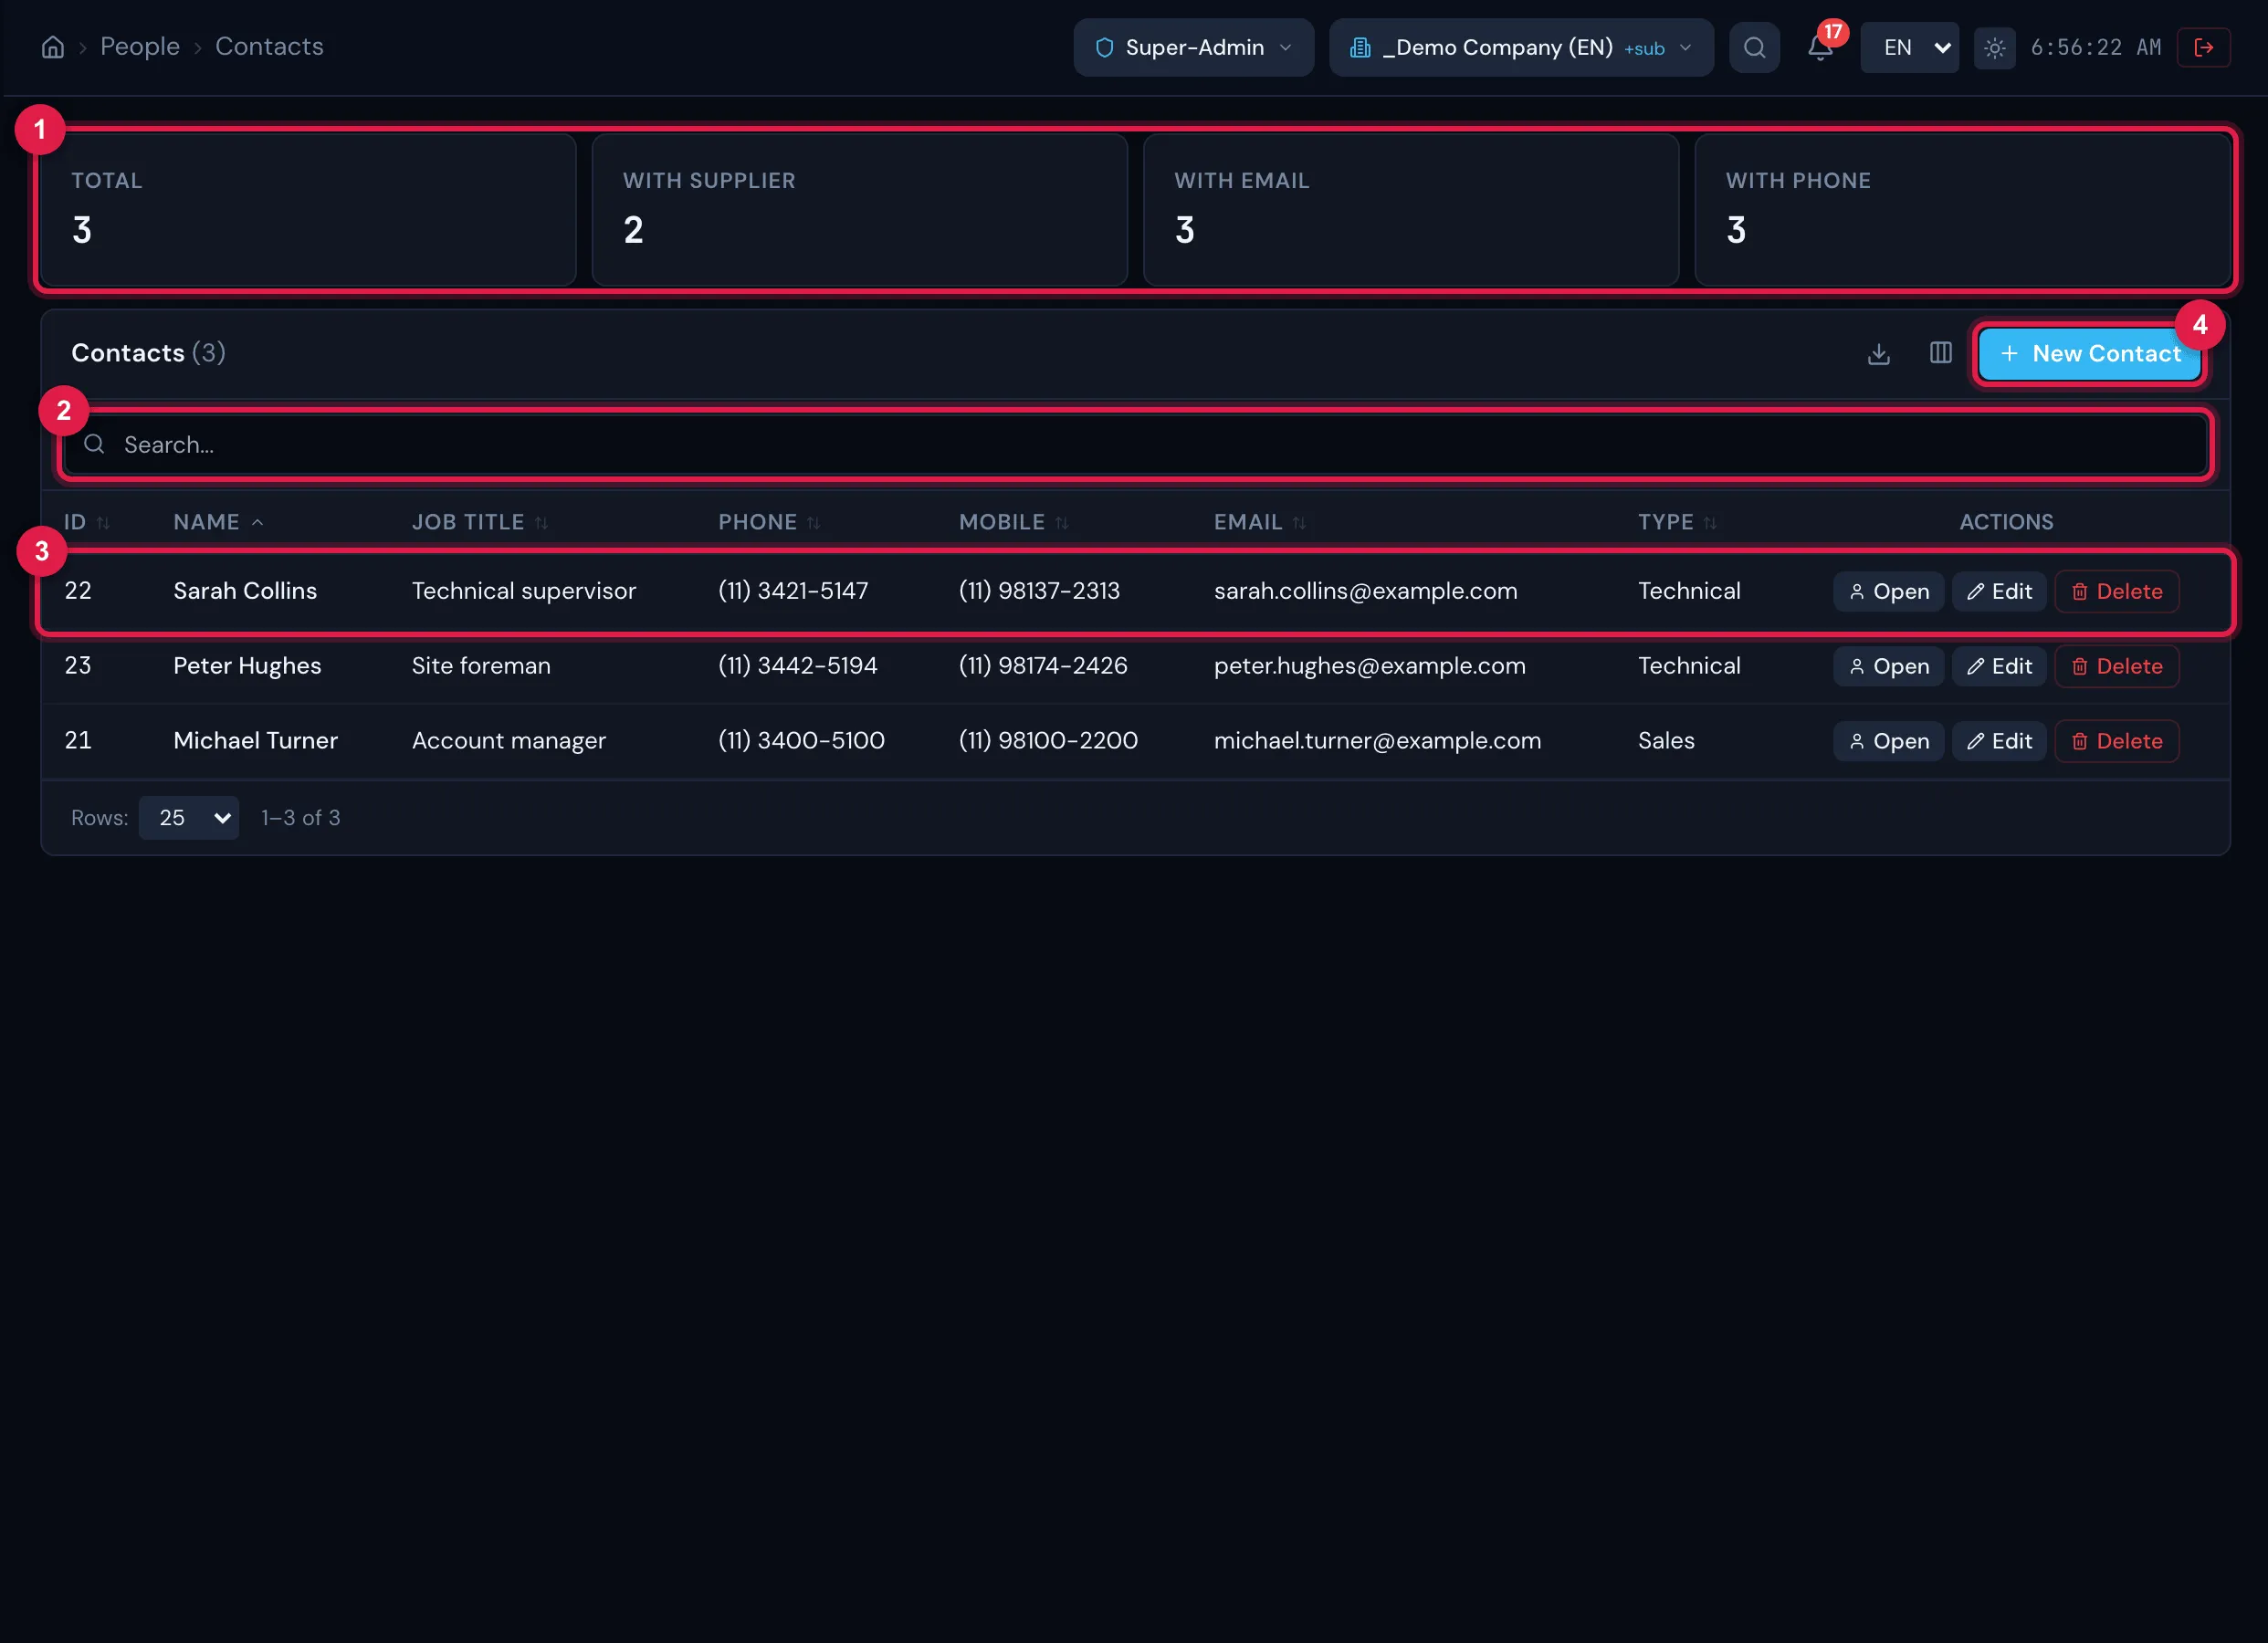Screen dimensions: 2268x1643
Task: Expand the _Demo Company (EN) selector
Action: pos(1520,47)
